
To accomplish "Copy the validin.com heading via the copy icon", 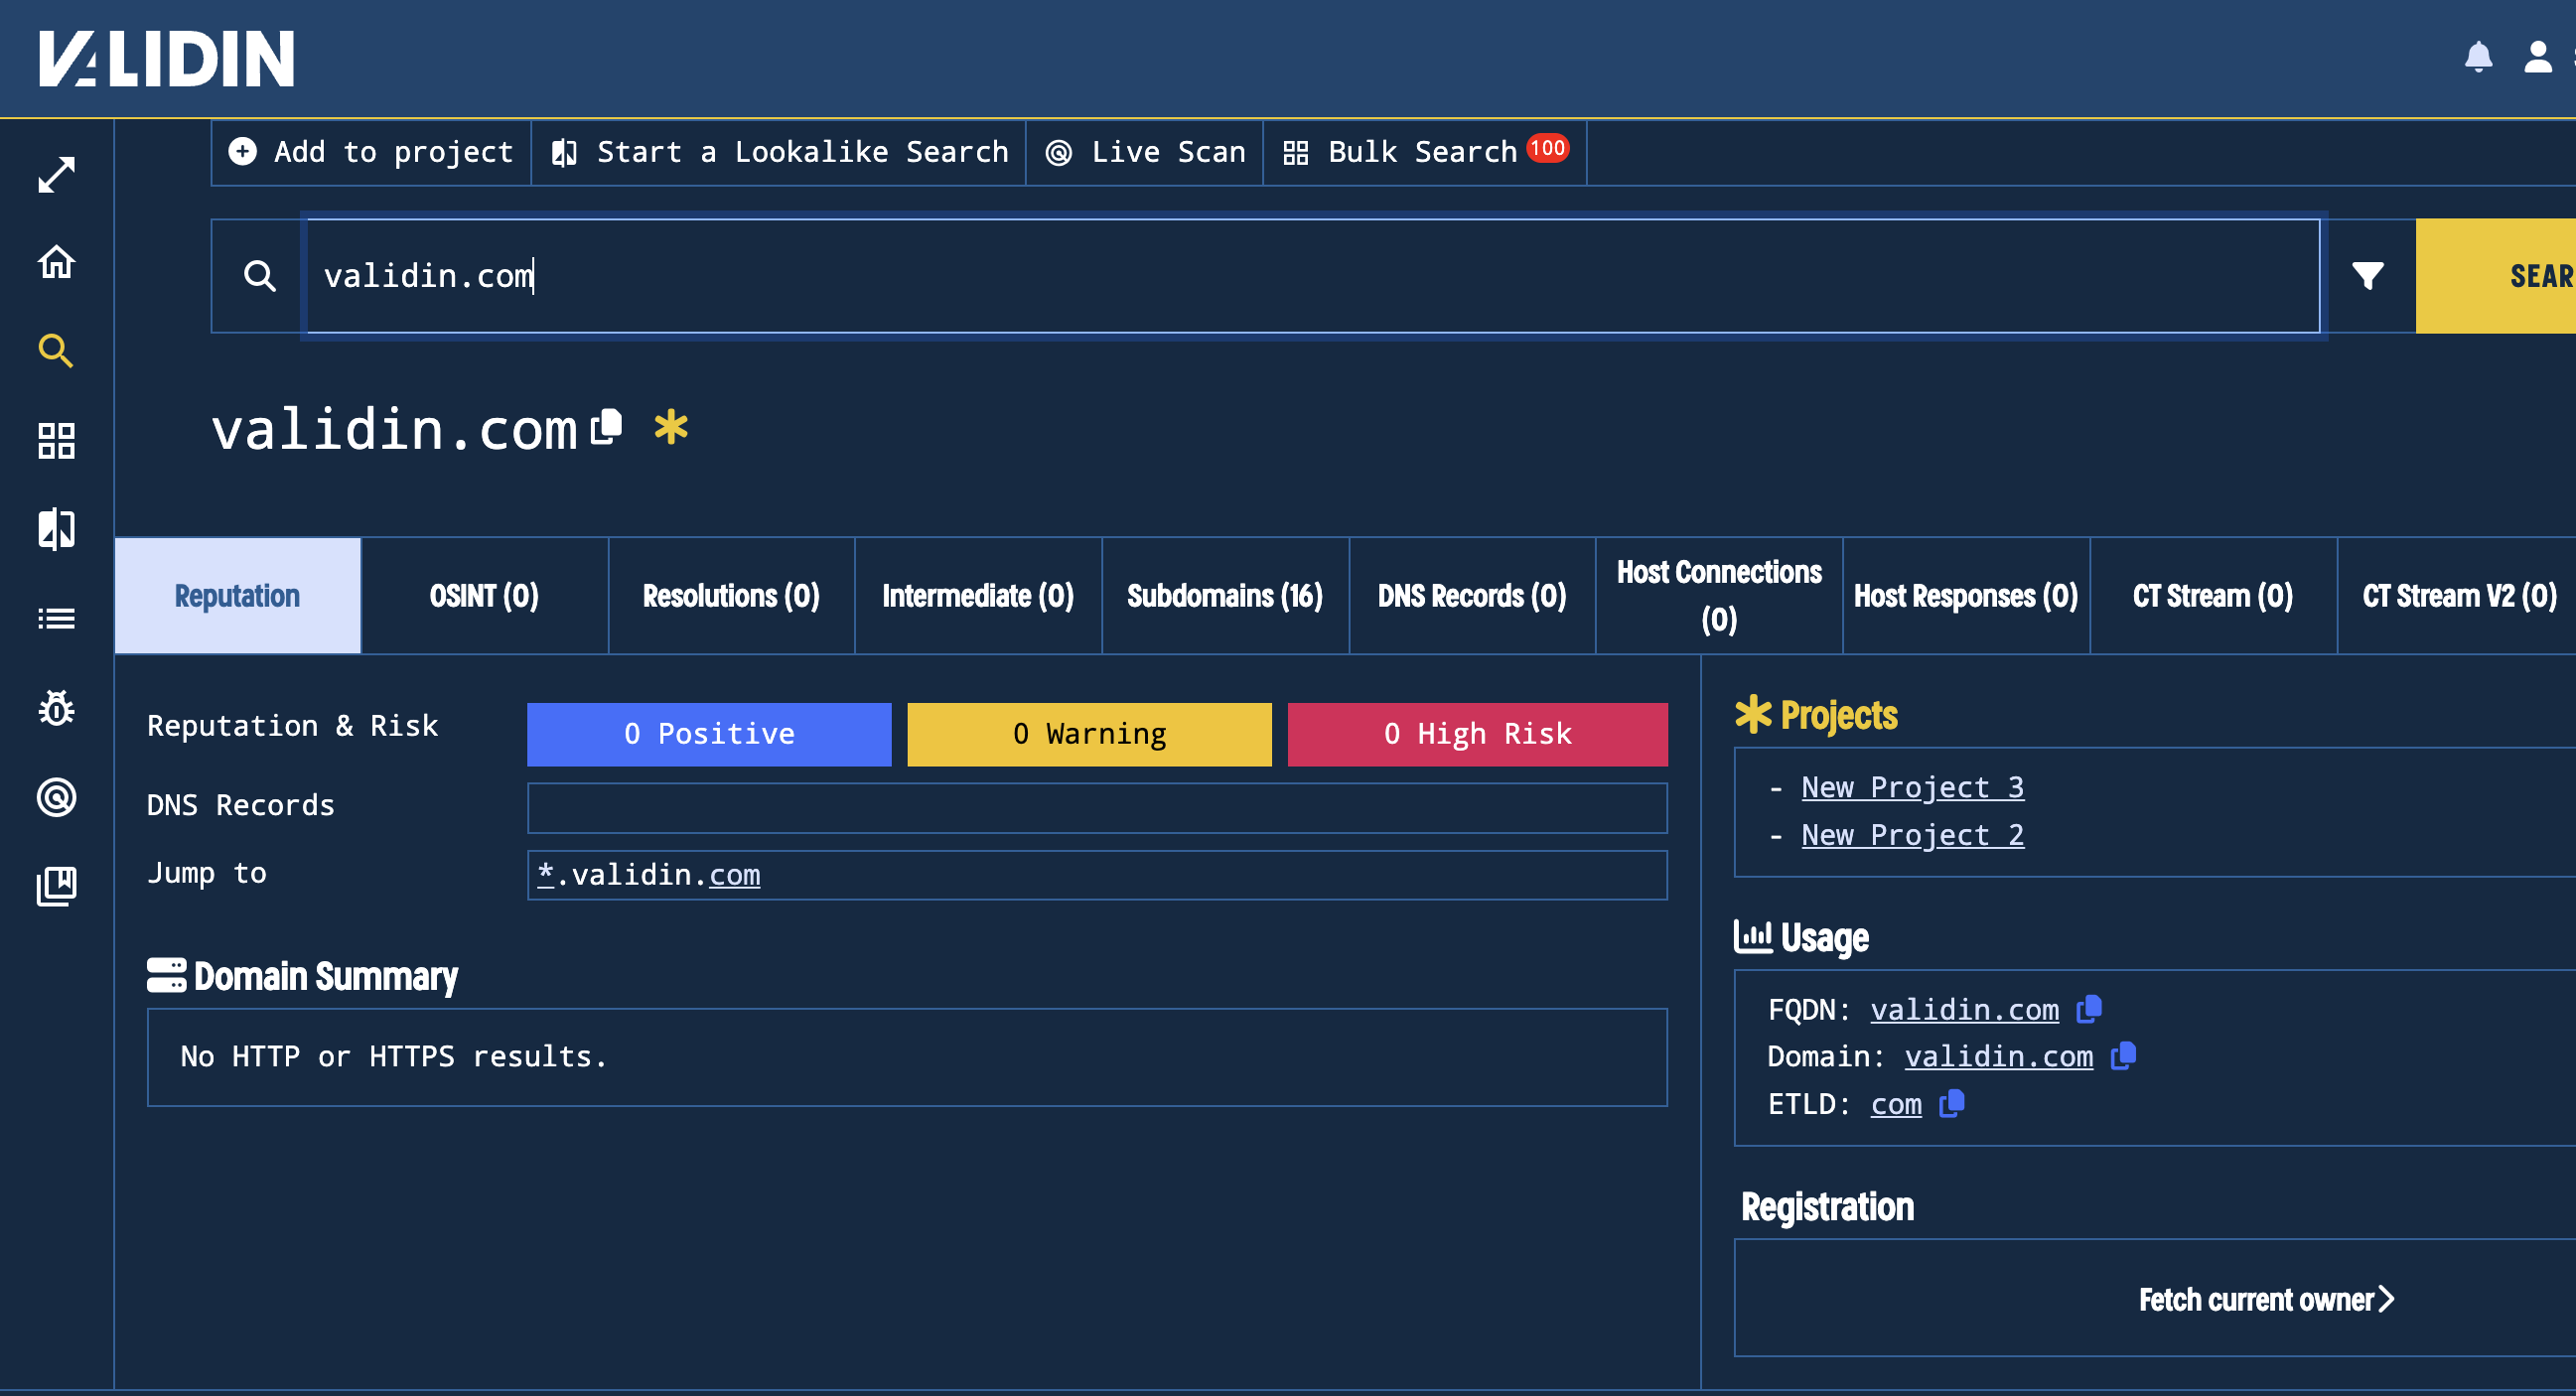I will 606,427.
